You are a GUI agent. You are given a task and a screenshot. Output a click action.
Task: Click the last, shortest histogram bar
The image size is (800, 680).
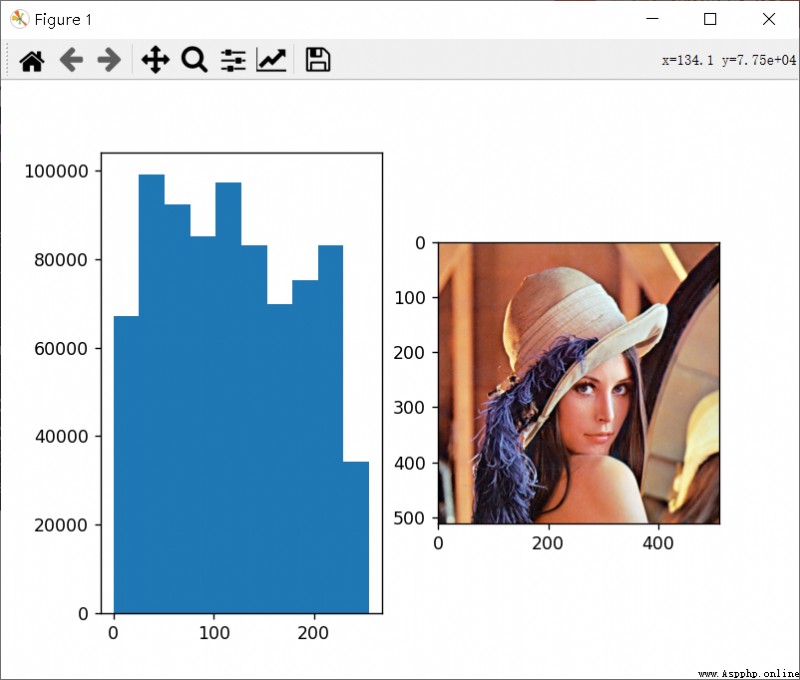tap(356, 538)
